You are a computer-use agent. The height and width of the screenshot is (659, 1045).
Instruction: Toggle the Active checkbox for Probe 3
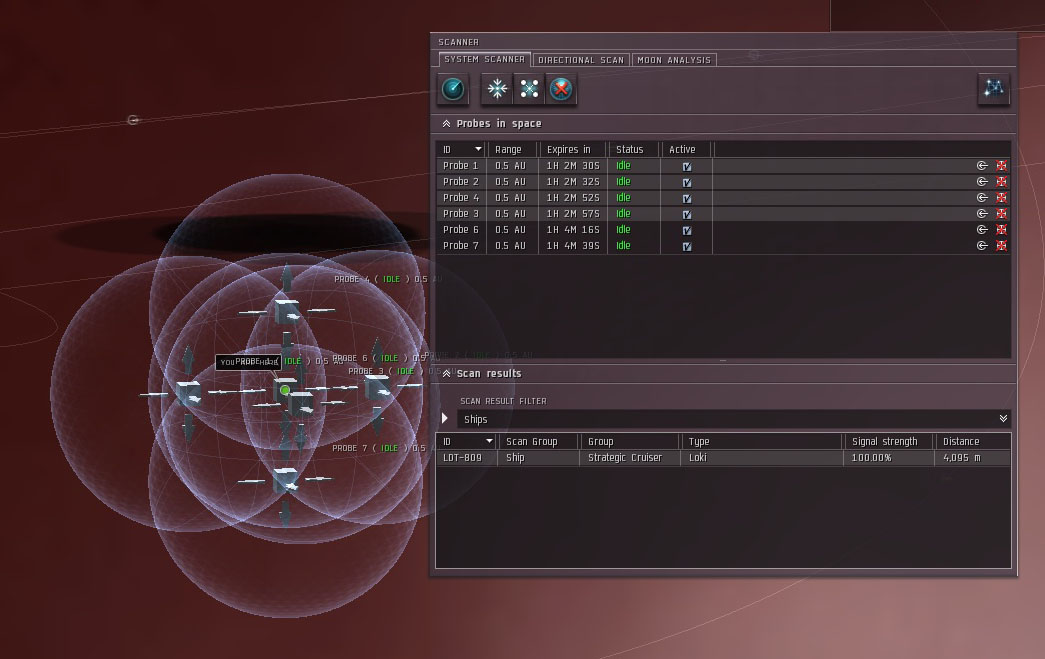pos(687,215)
